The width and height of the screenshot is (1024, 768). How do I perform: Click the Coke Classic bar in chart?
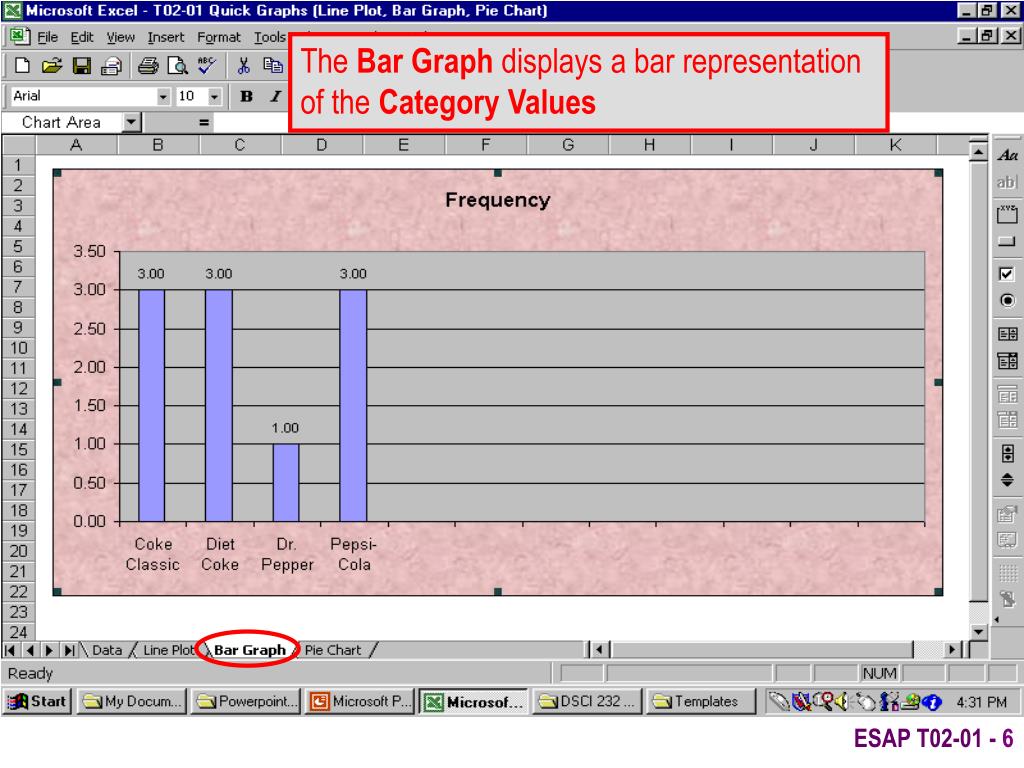151,405
